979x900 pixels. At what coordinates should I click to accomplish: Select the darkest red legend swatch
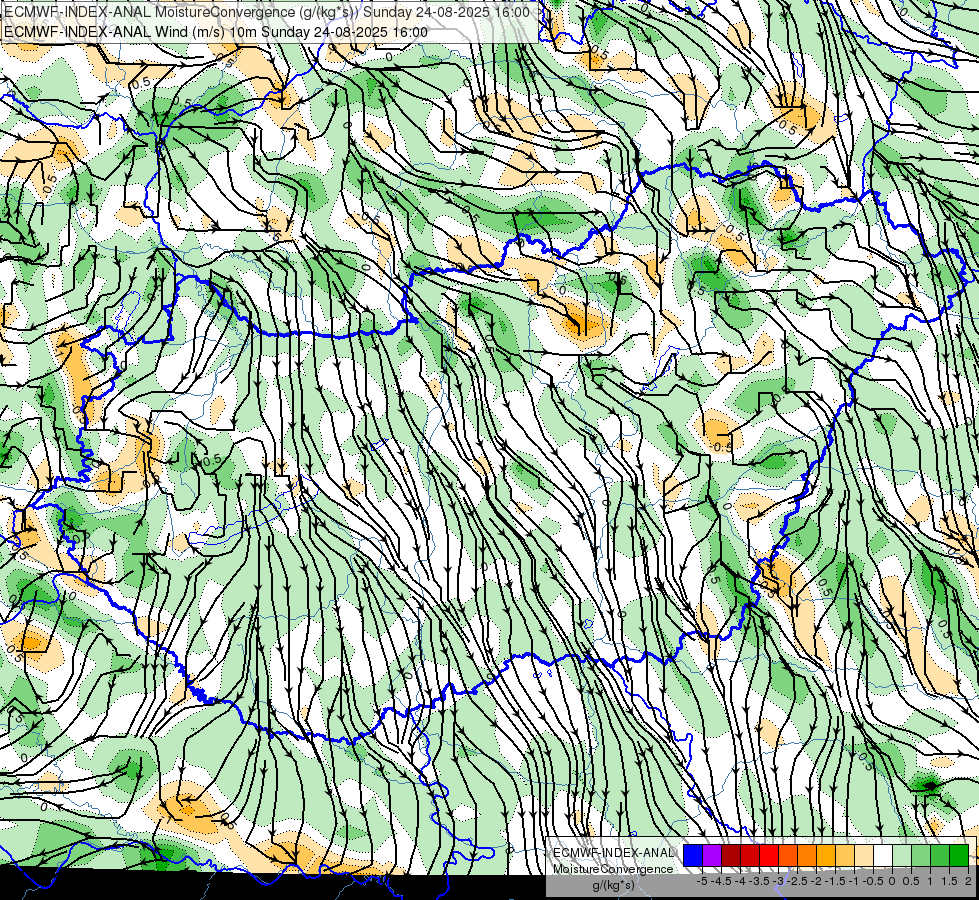(x=731, y=856)
